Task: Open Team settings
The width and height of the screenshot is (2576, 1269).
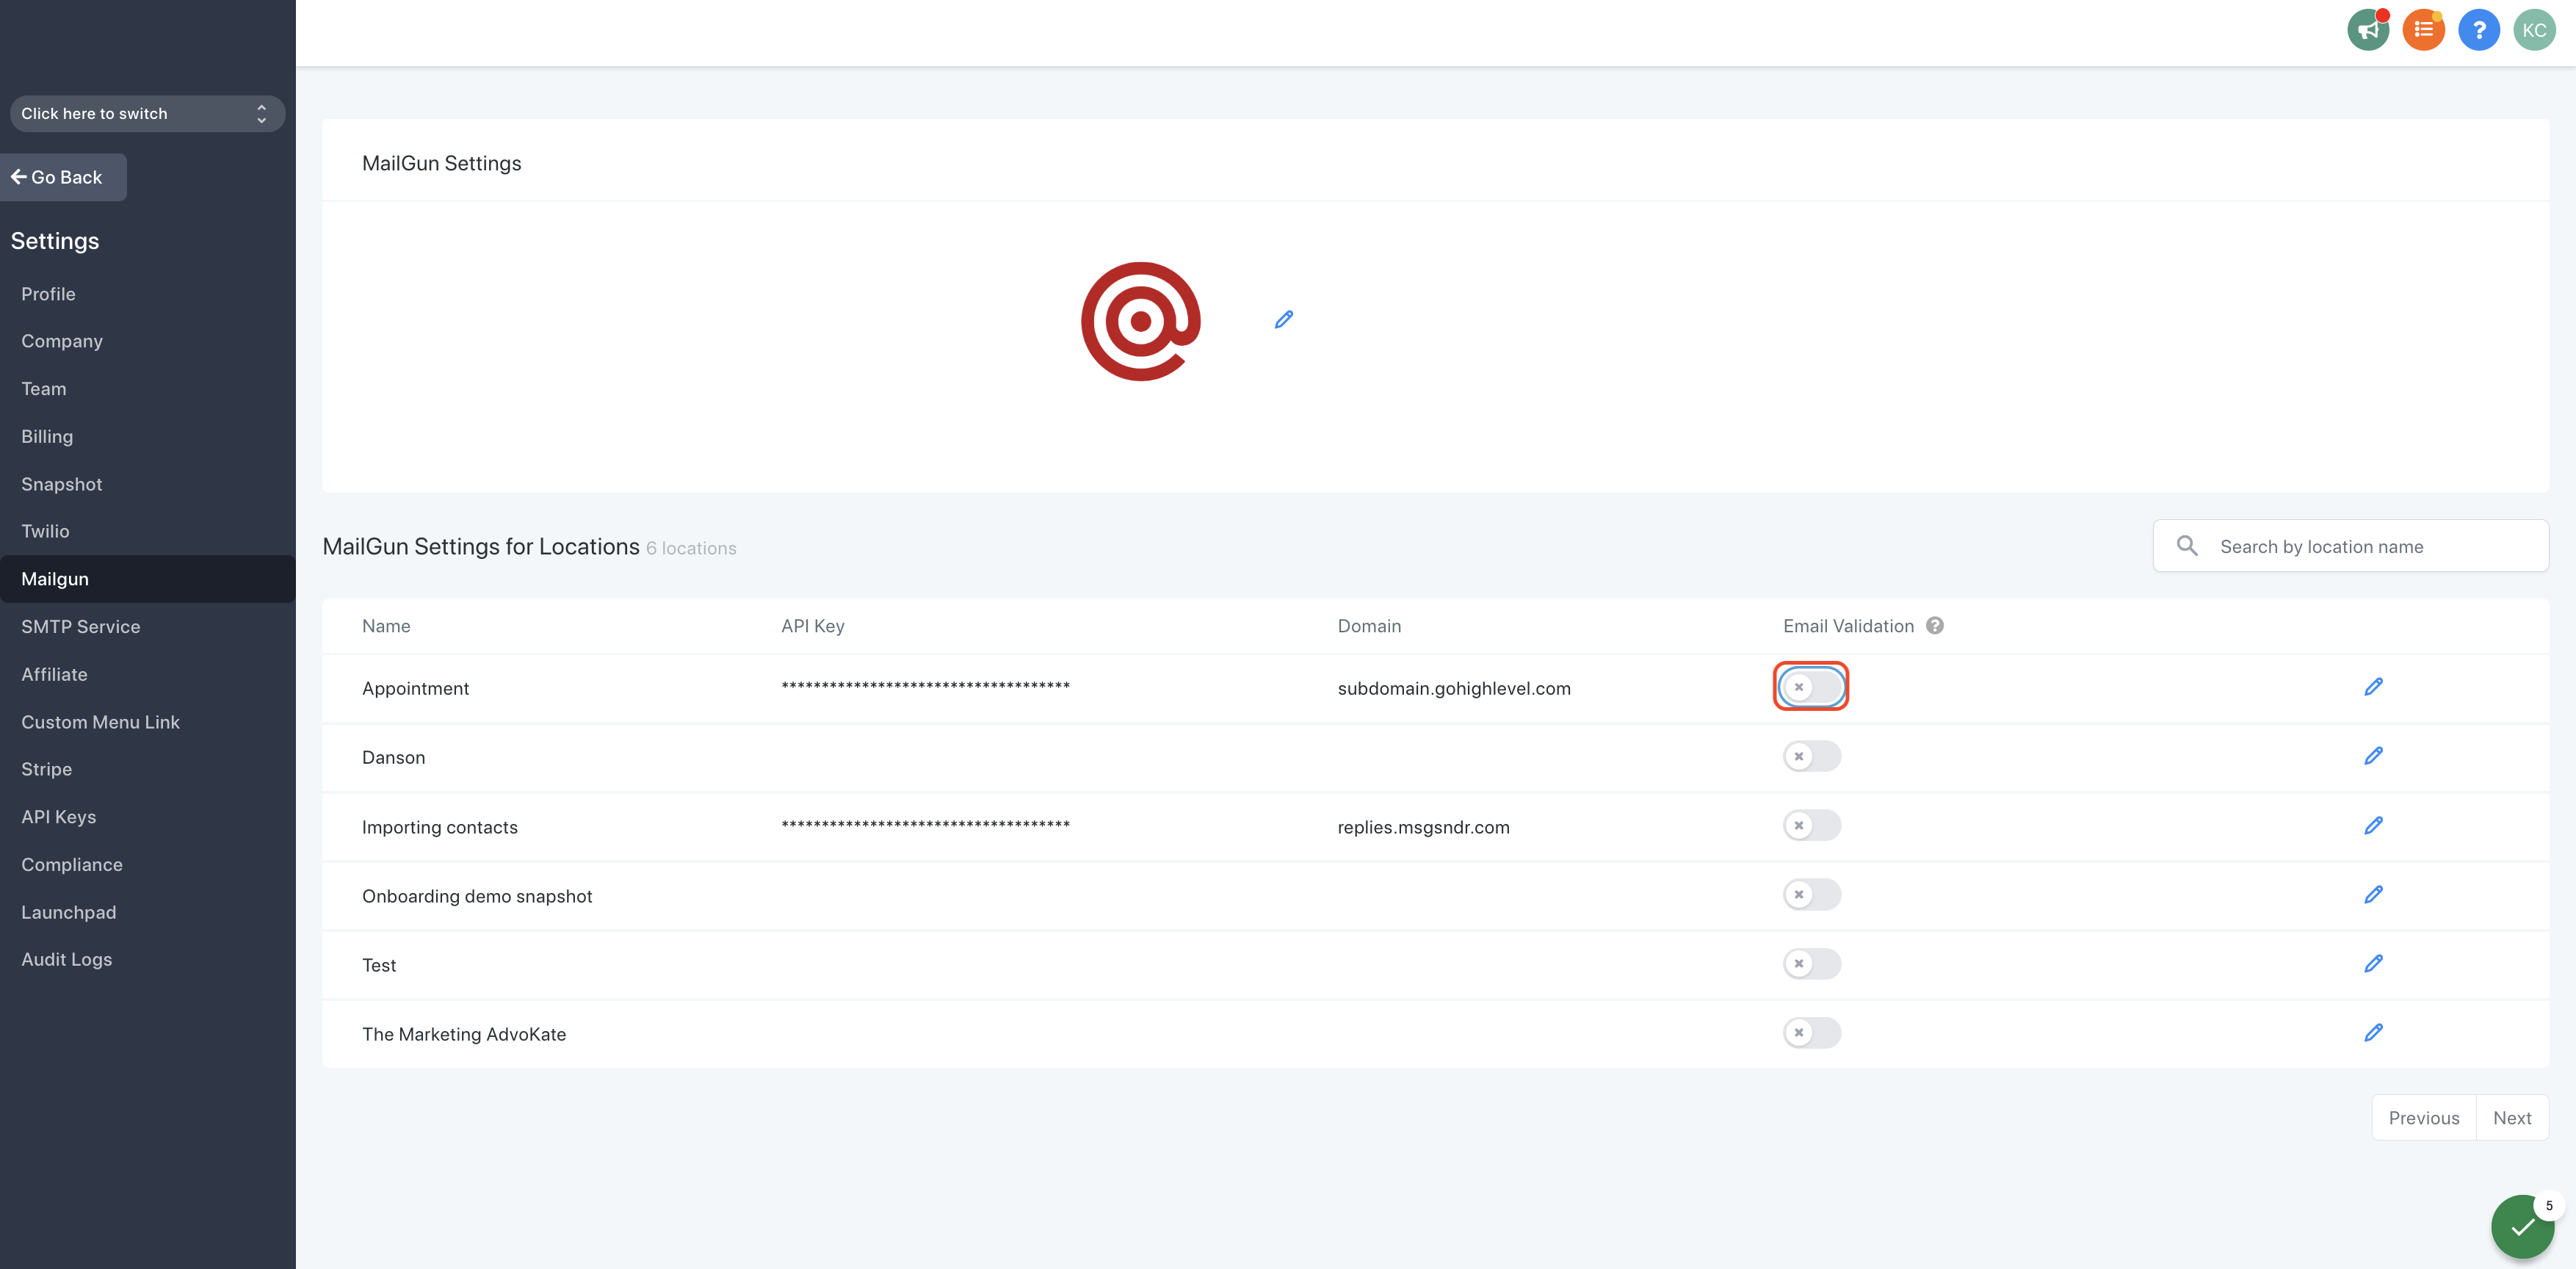Action: [x=44, y=389]
